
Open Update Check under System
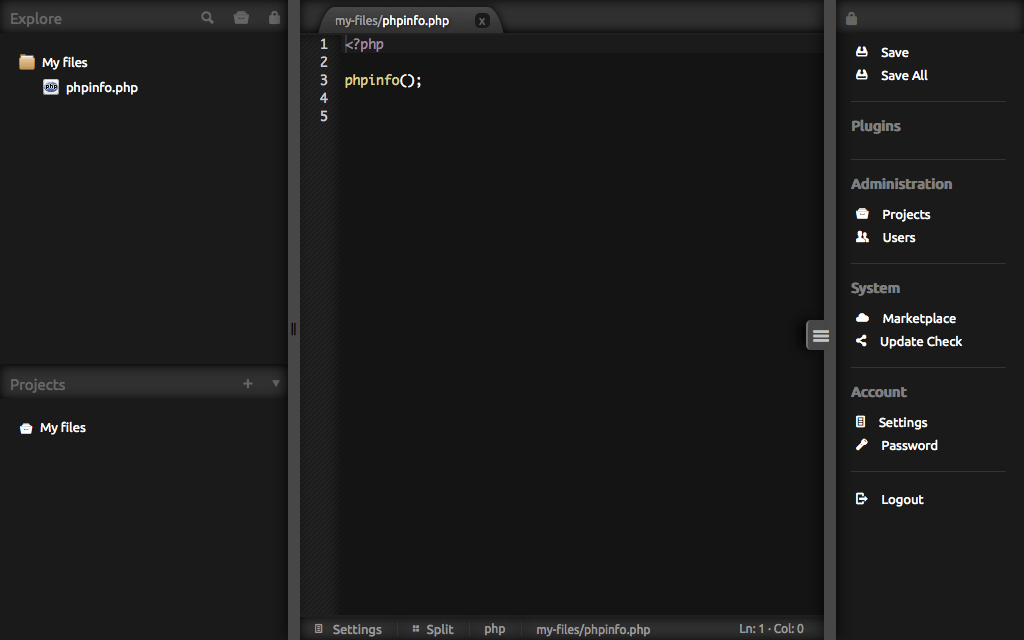pos(921,341)
